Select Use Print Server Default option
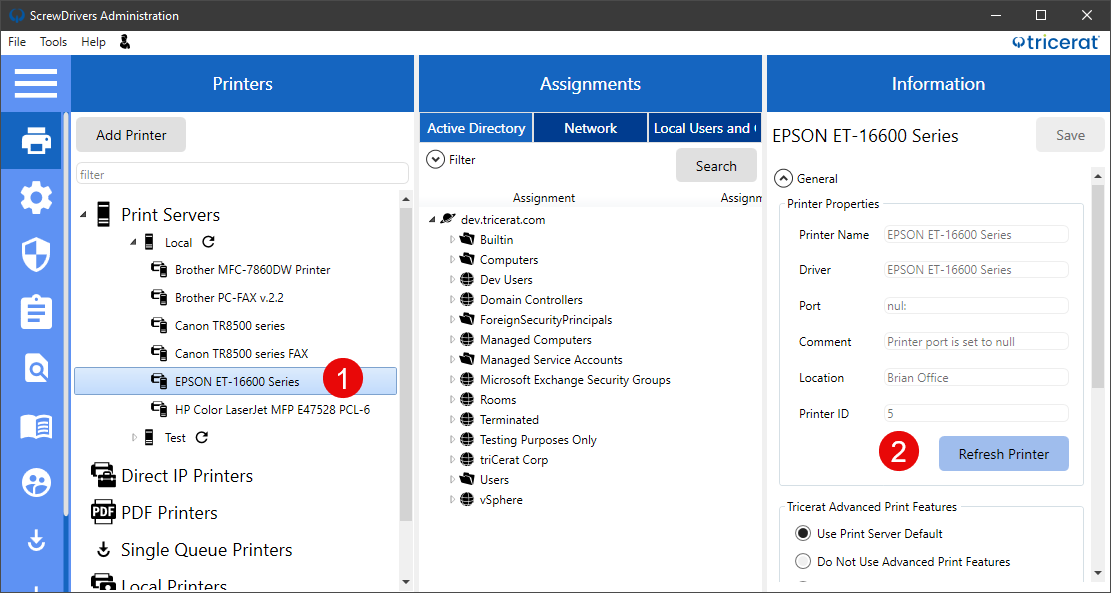This screenshot has height=593, width=1111. click(x=803, y=534)
